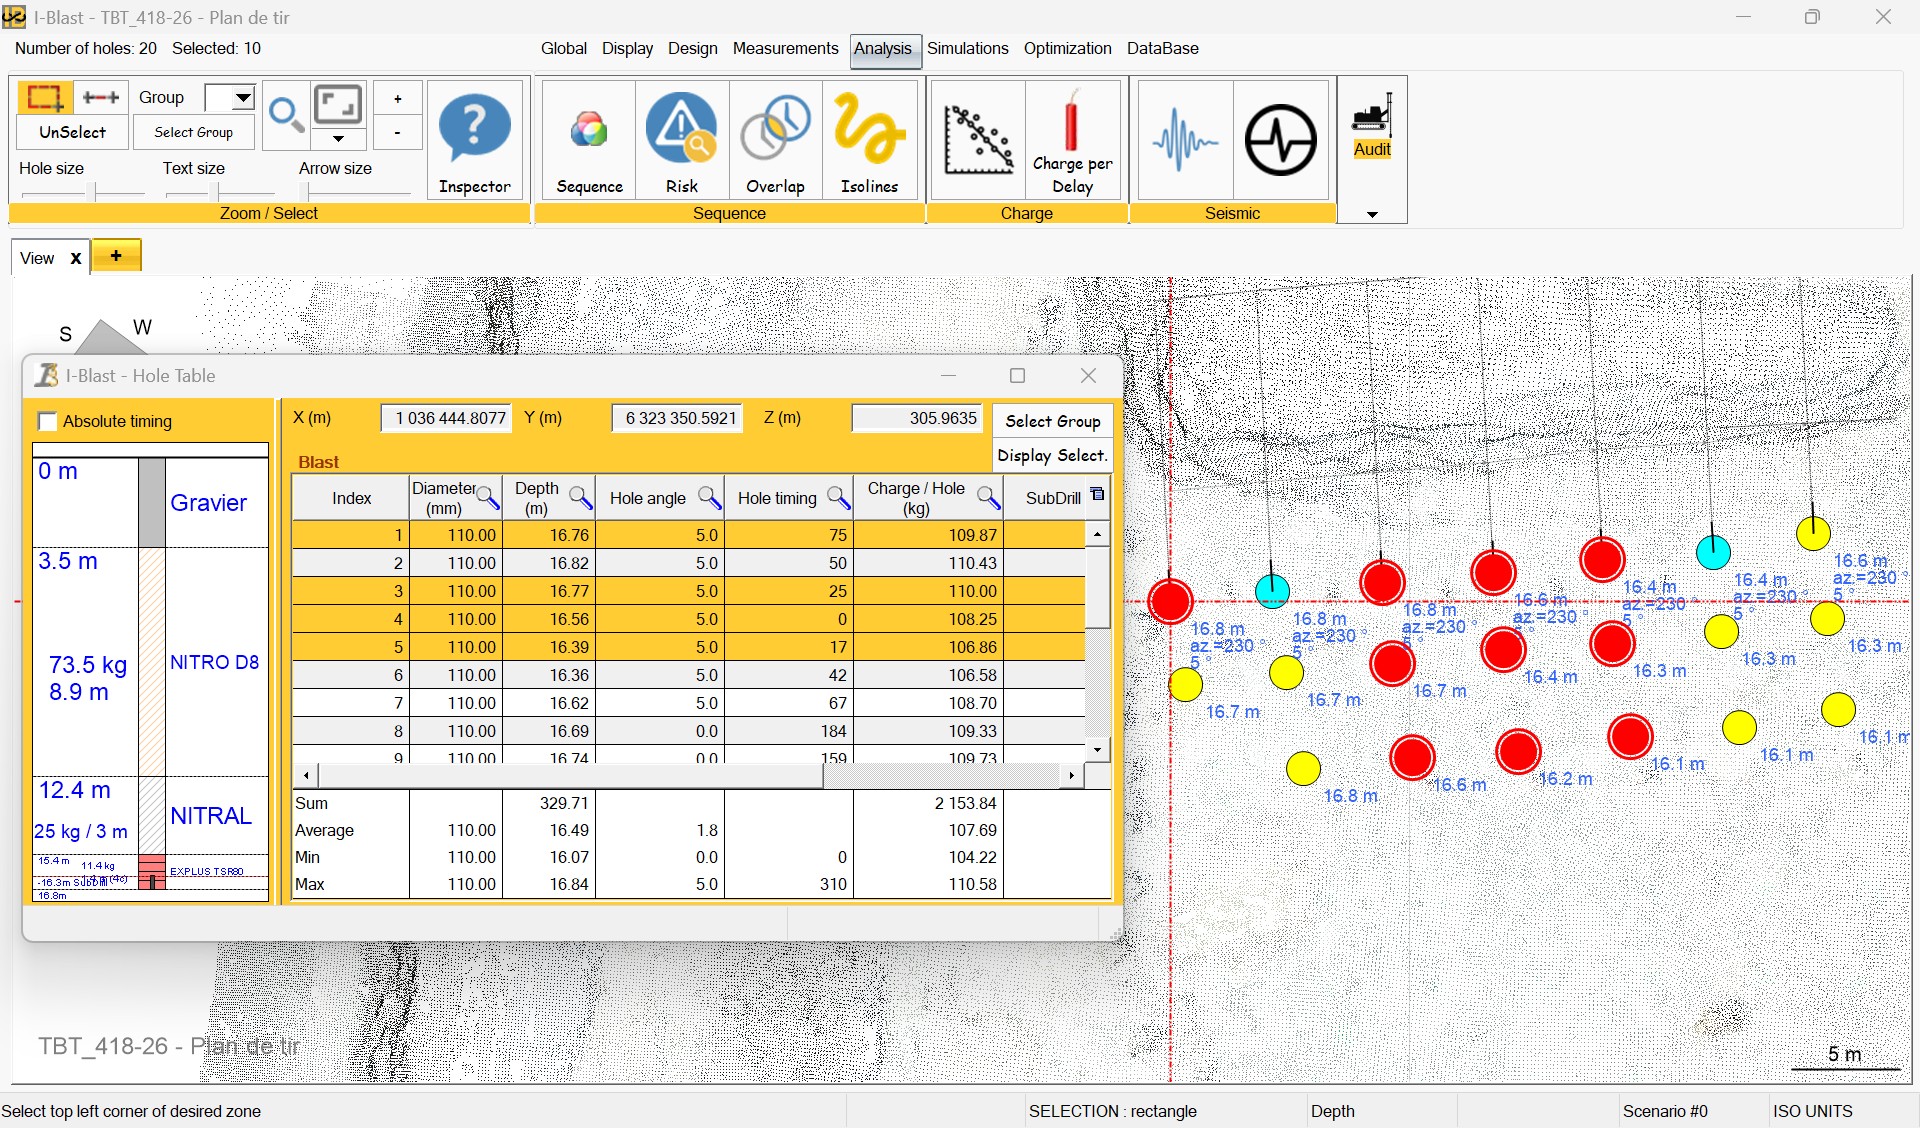Launch the Risk analysis tool
1920x1128 pixels.
coord(681,141)
